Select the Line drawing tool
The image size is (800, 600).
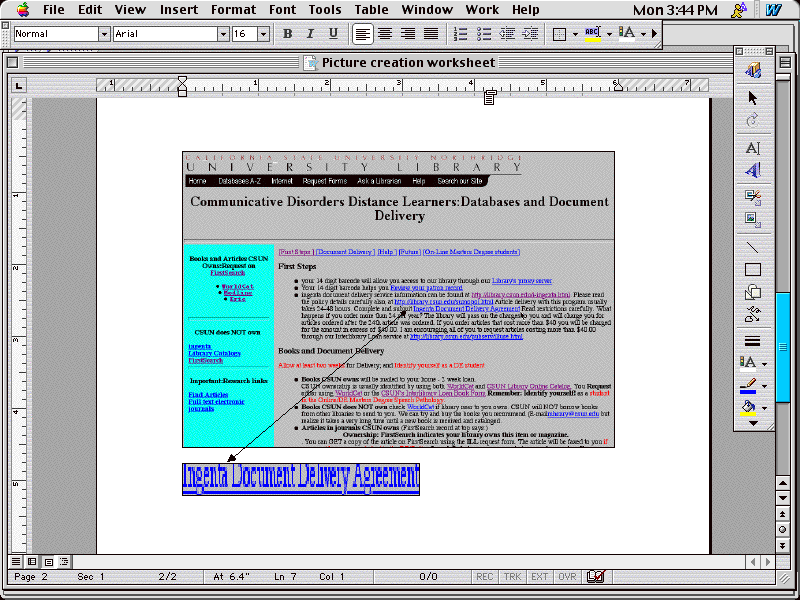[753, 247]
